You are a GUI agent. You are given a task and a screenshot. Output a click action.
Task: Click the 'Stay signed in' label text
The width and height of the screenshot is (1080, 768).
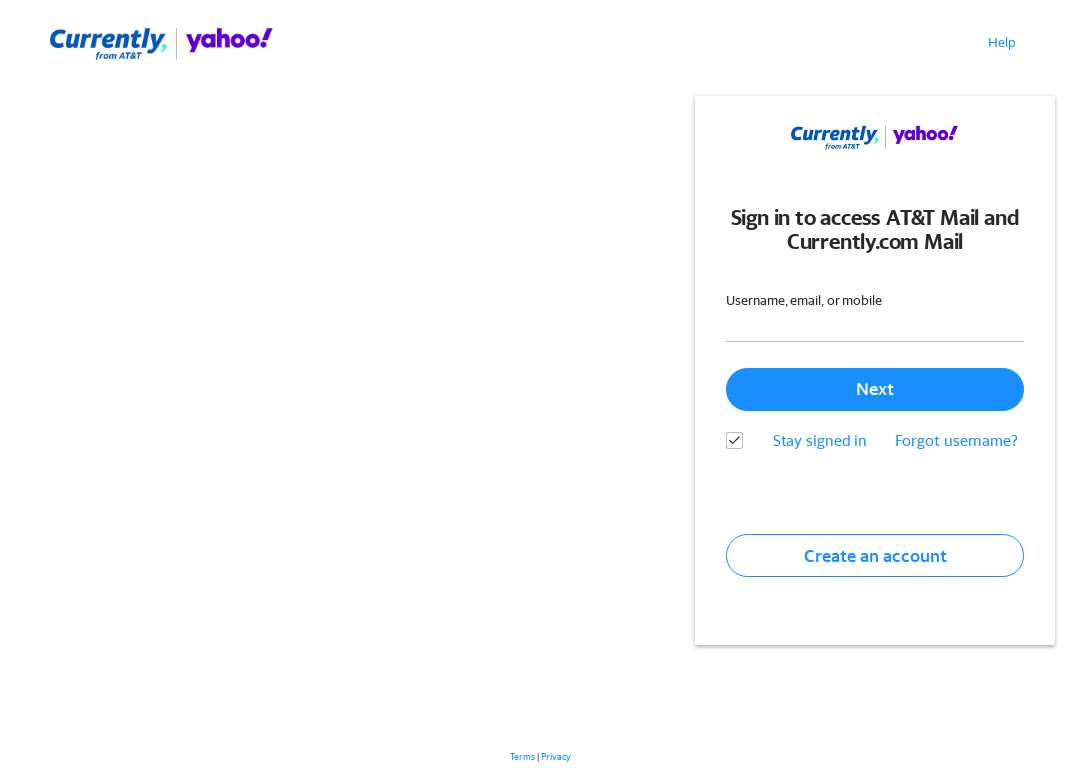point(819,441)
